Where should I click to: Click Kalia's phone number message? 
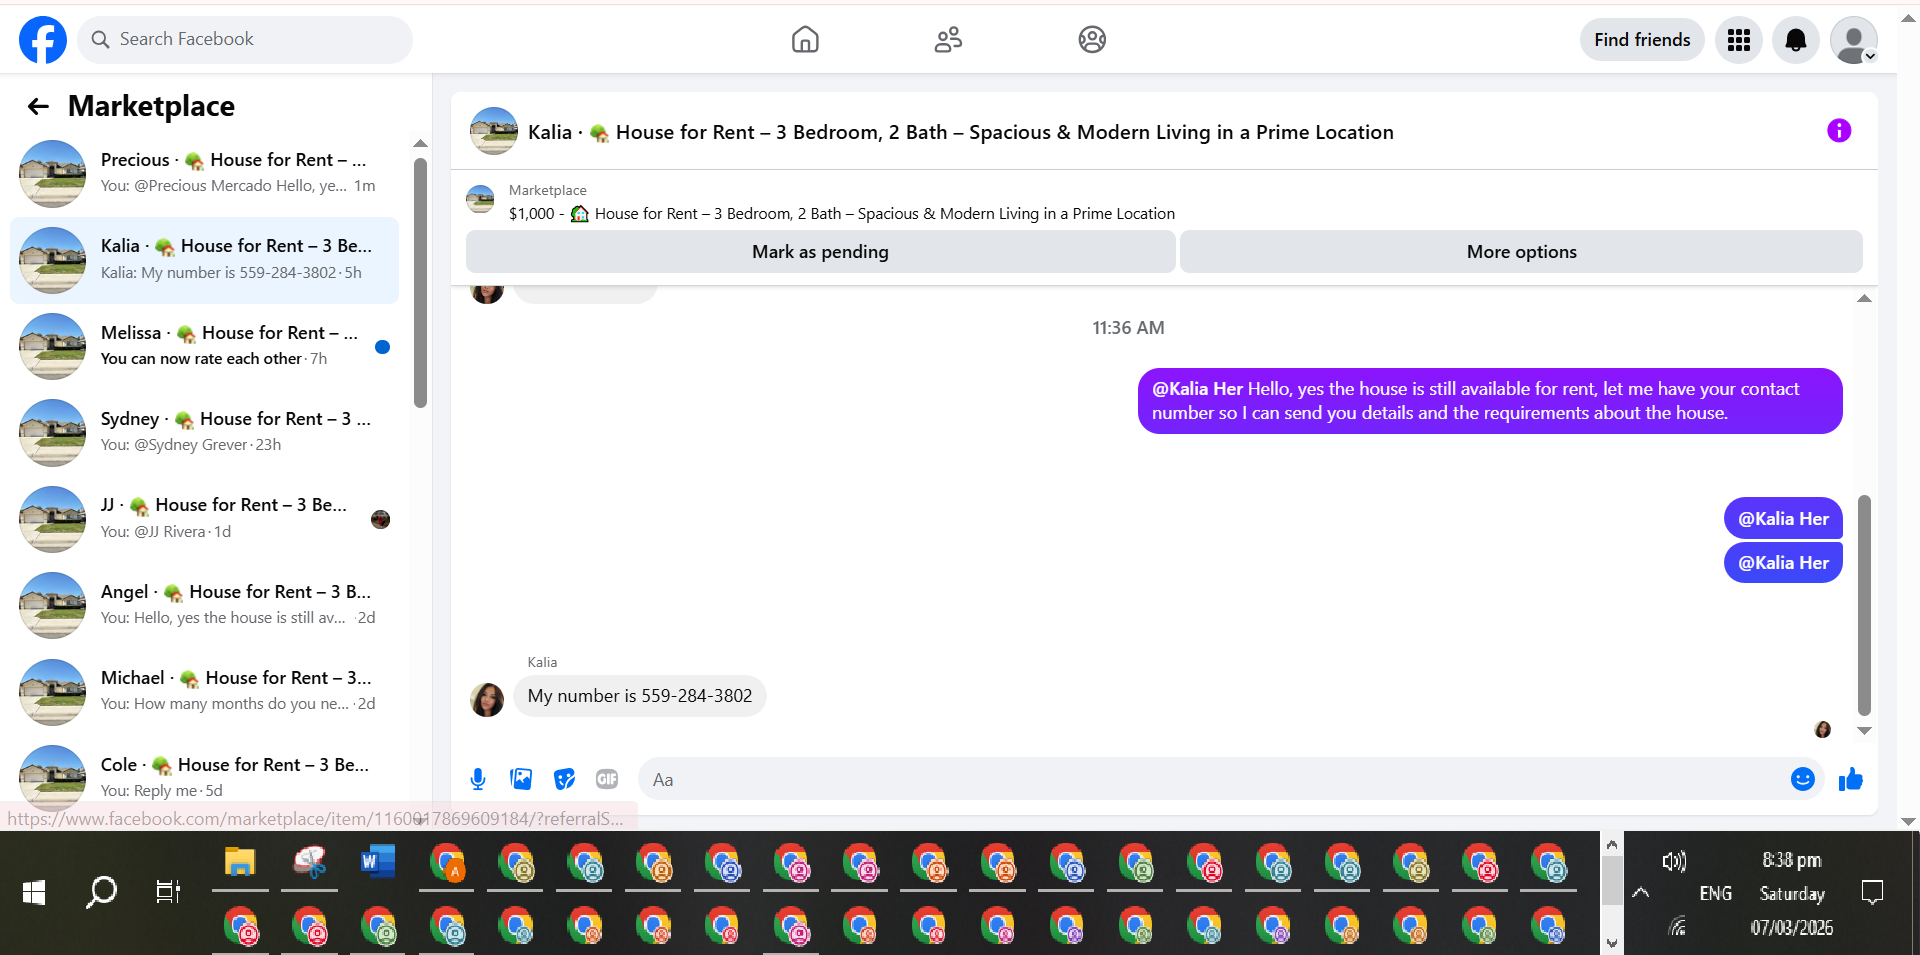(x=640, y=696)
